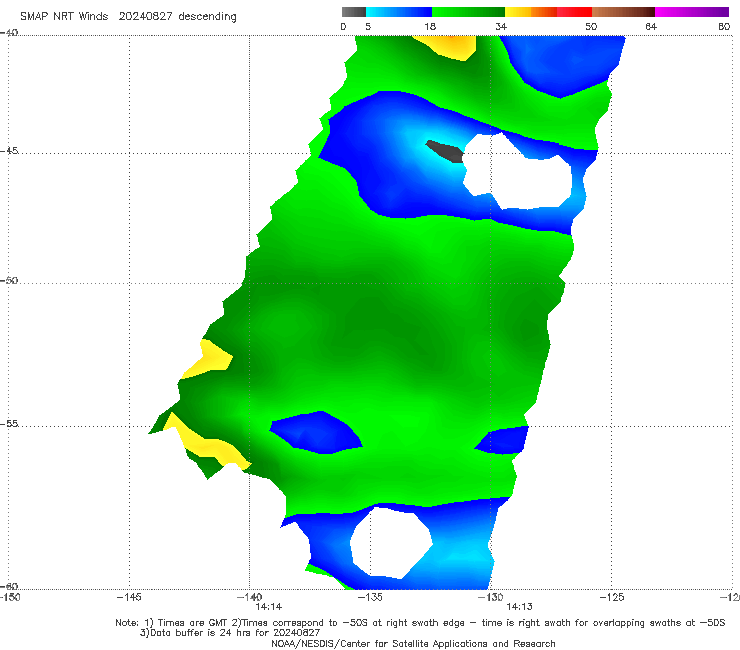Select the brown 50-64 colorbar segment

(x=623, y=12)
